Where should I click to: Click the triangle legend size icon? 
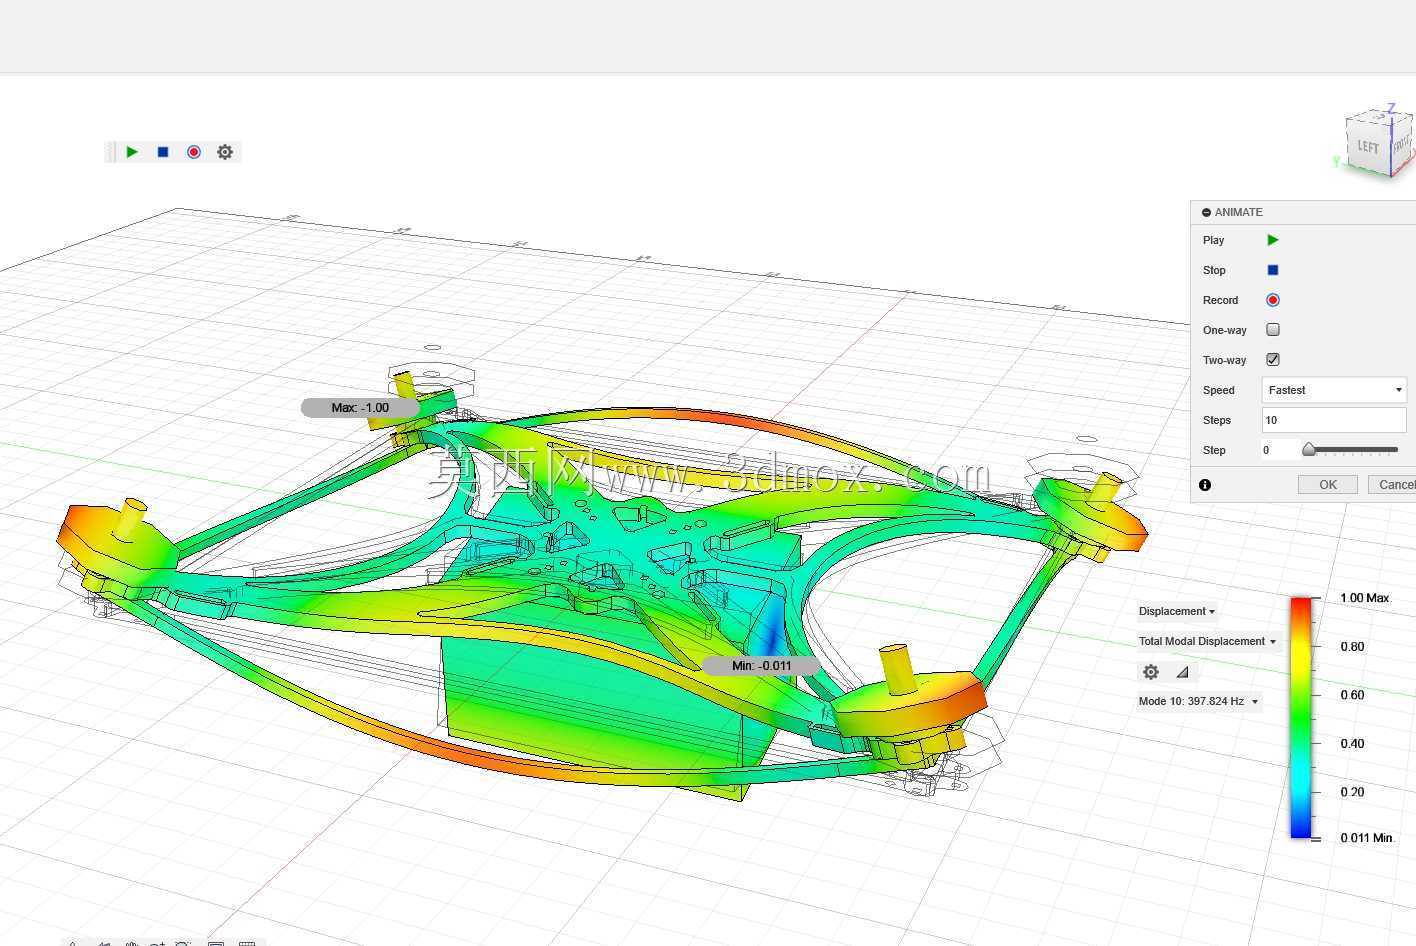tap(1183, 672)
